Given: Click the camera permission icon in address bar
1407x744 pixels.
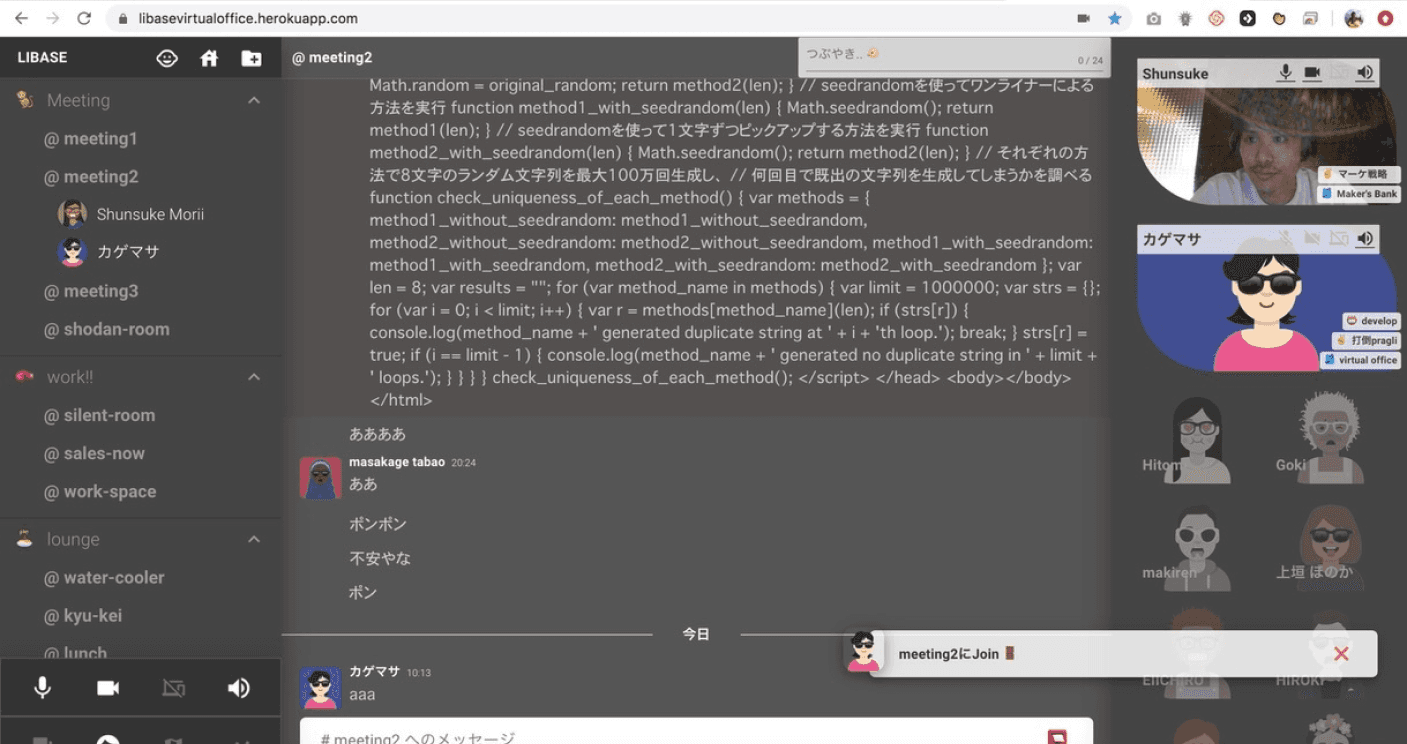Looking at the screenshot, I should click(1083, 18).
